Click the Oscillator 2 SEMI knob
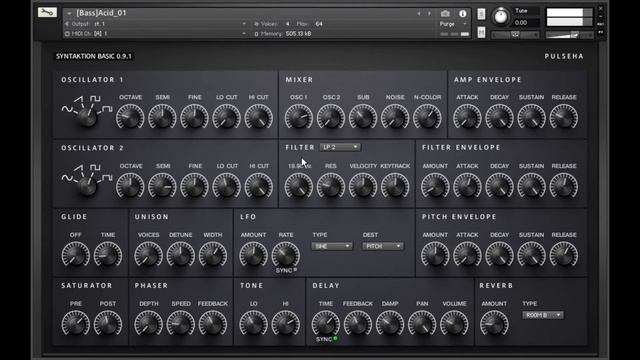Viewport: 640px width, 360px height. coord(162,186)
